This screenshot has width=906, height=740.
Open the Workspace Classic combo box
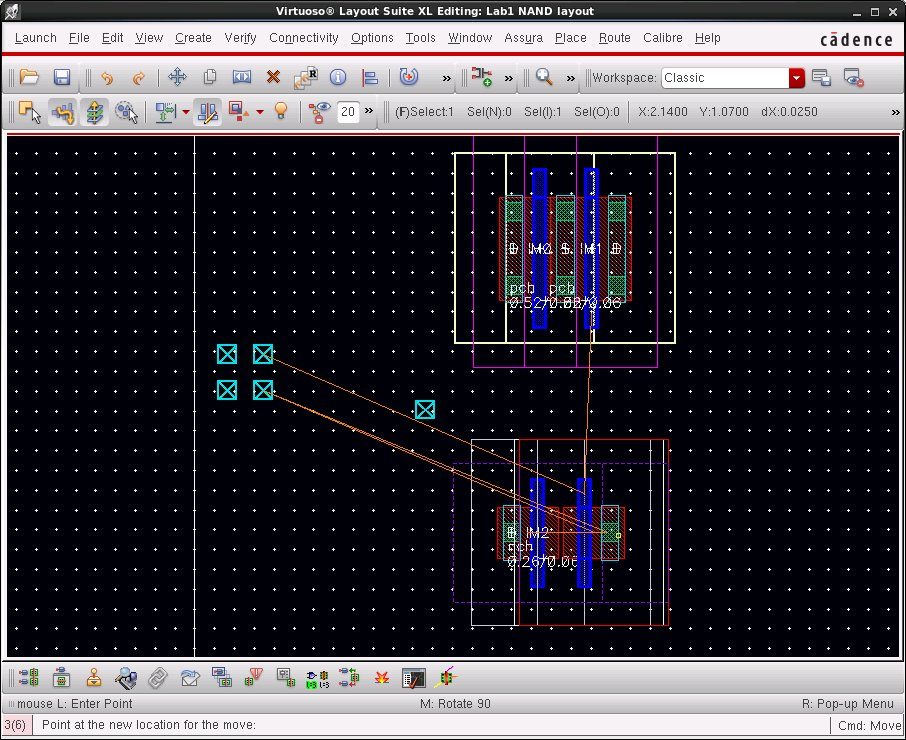point(733,78)
